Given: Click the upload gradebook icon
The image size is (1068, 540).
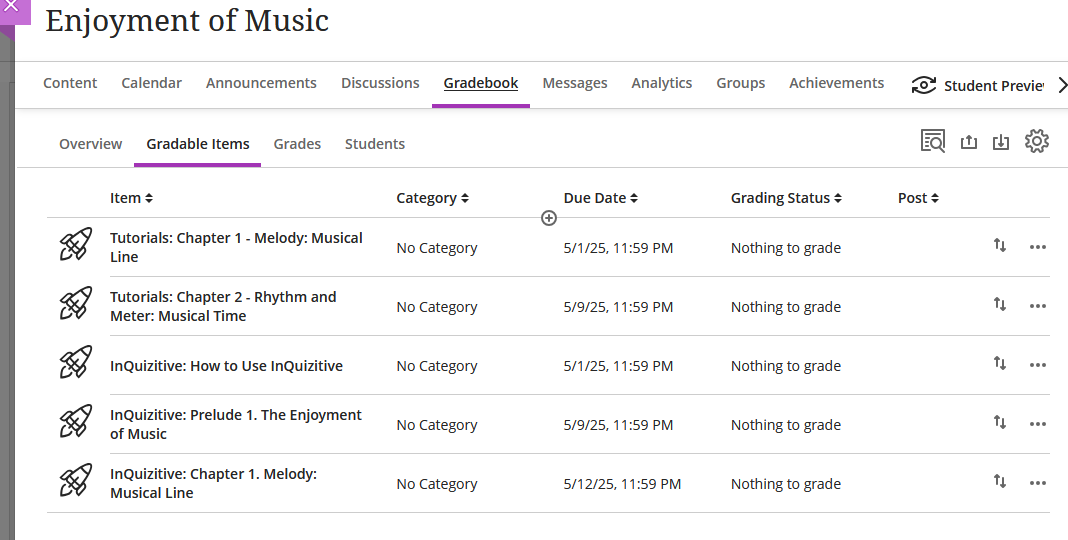Looking at the screenshot, I should pyautogui.click(x=968, y=143).
